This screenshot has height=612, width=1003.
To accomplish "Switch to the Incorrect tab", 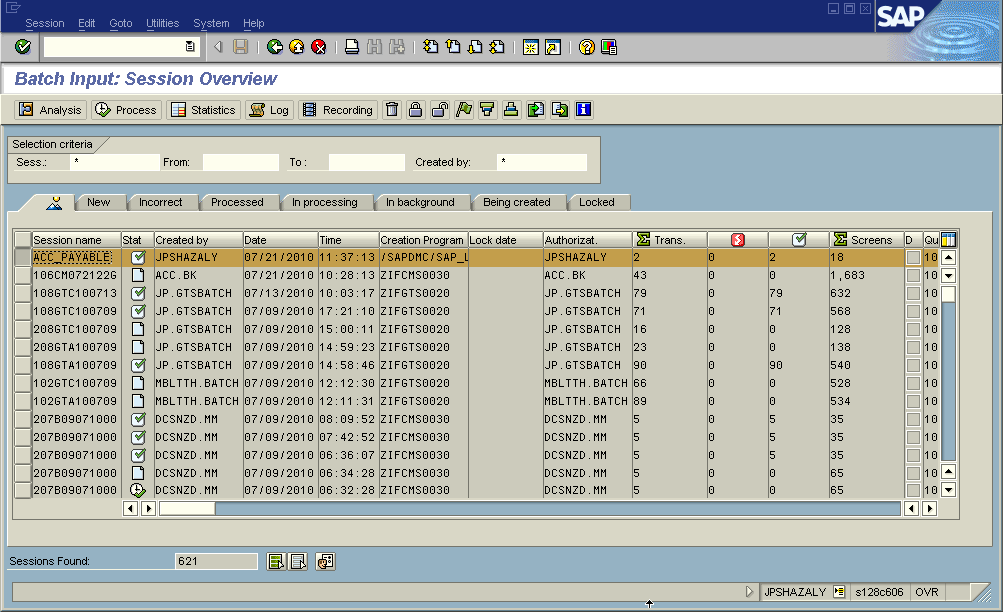I will [x=162, y=201].
